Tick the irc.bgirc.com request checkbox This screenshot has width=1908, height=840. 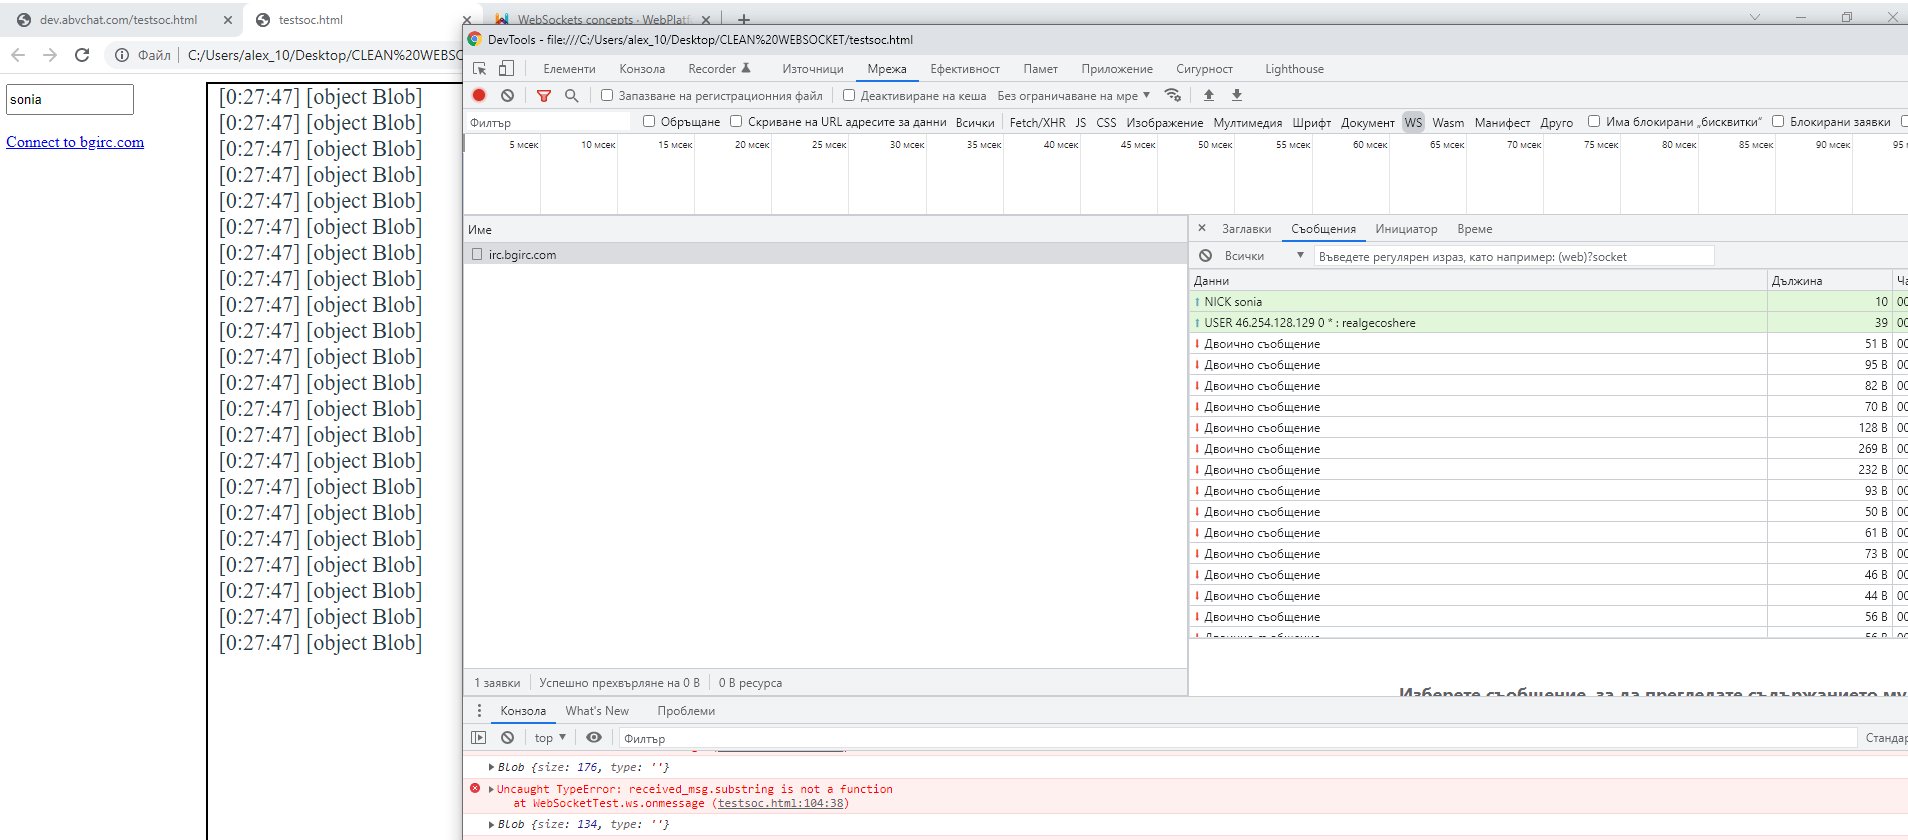tap(478, 255)
